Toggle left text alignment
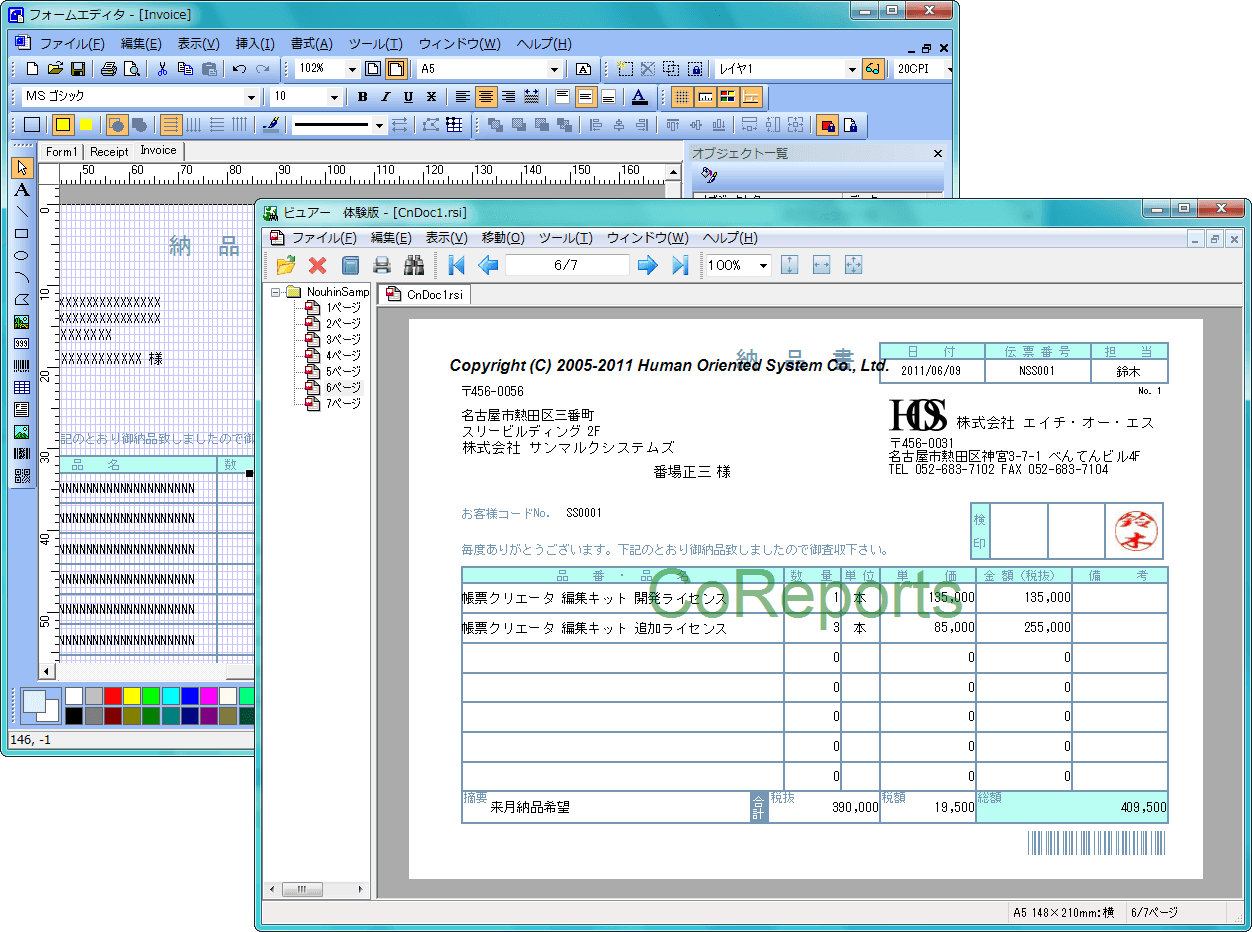The height and width of the screenshot is (932, 1252). tap(463, 97)
